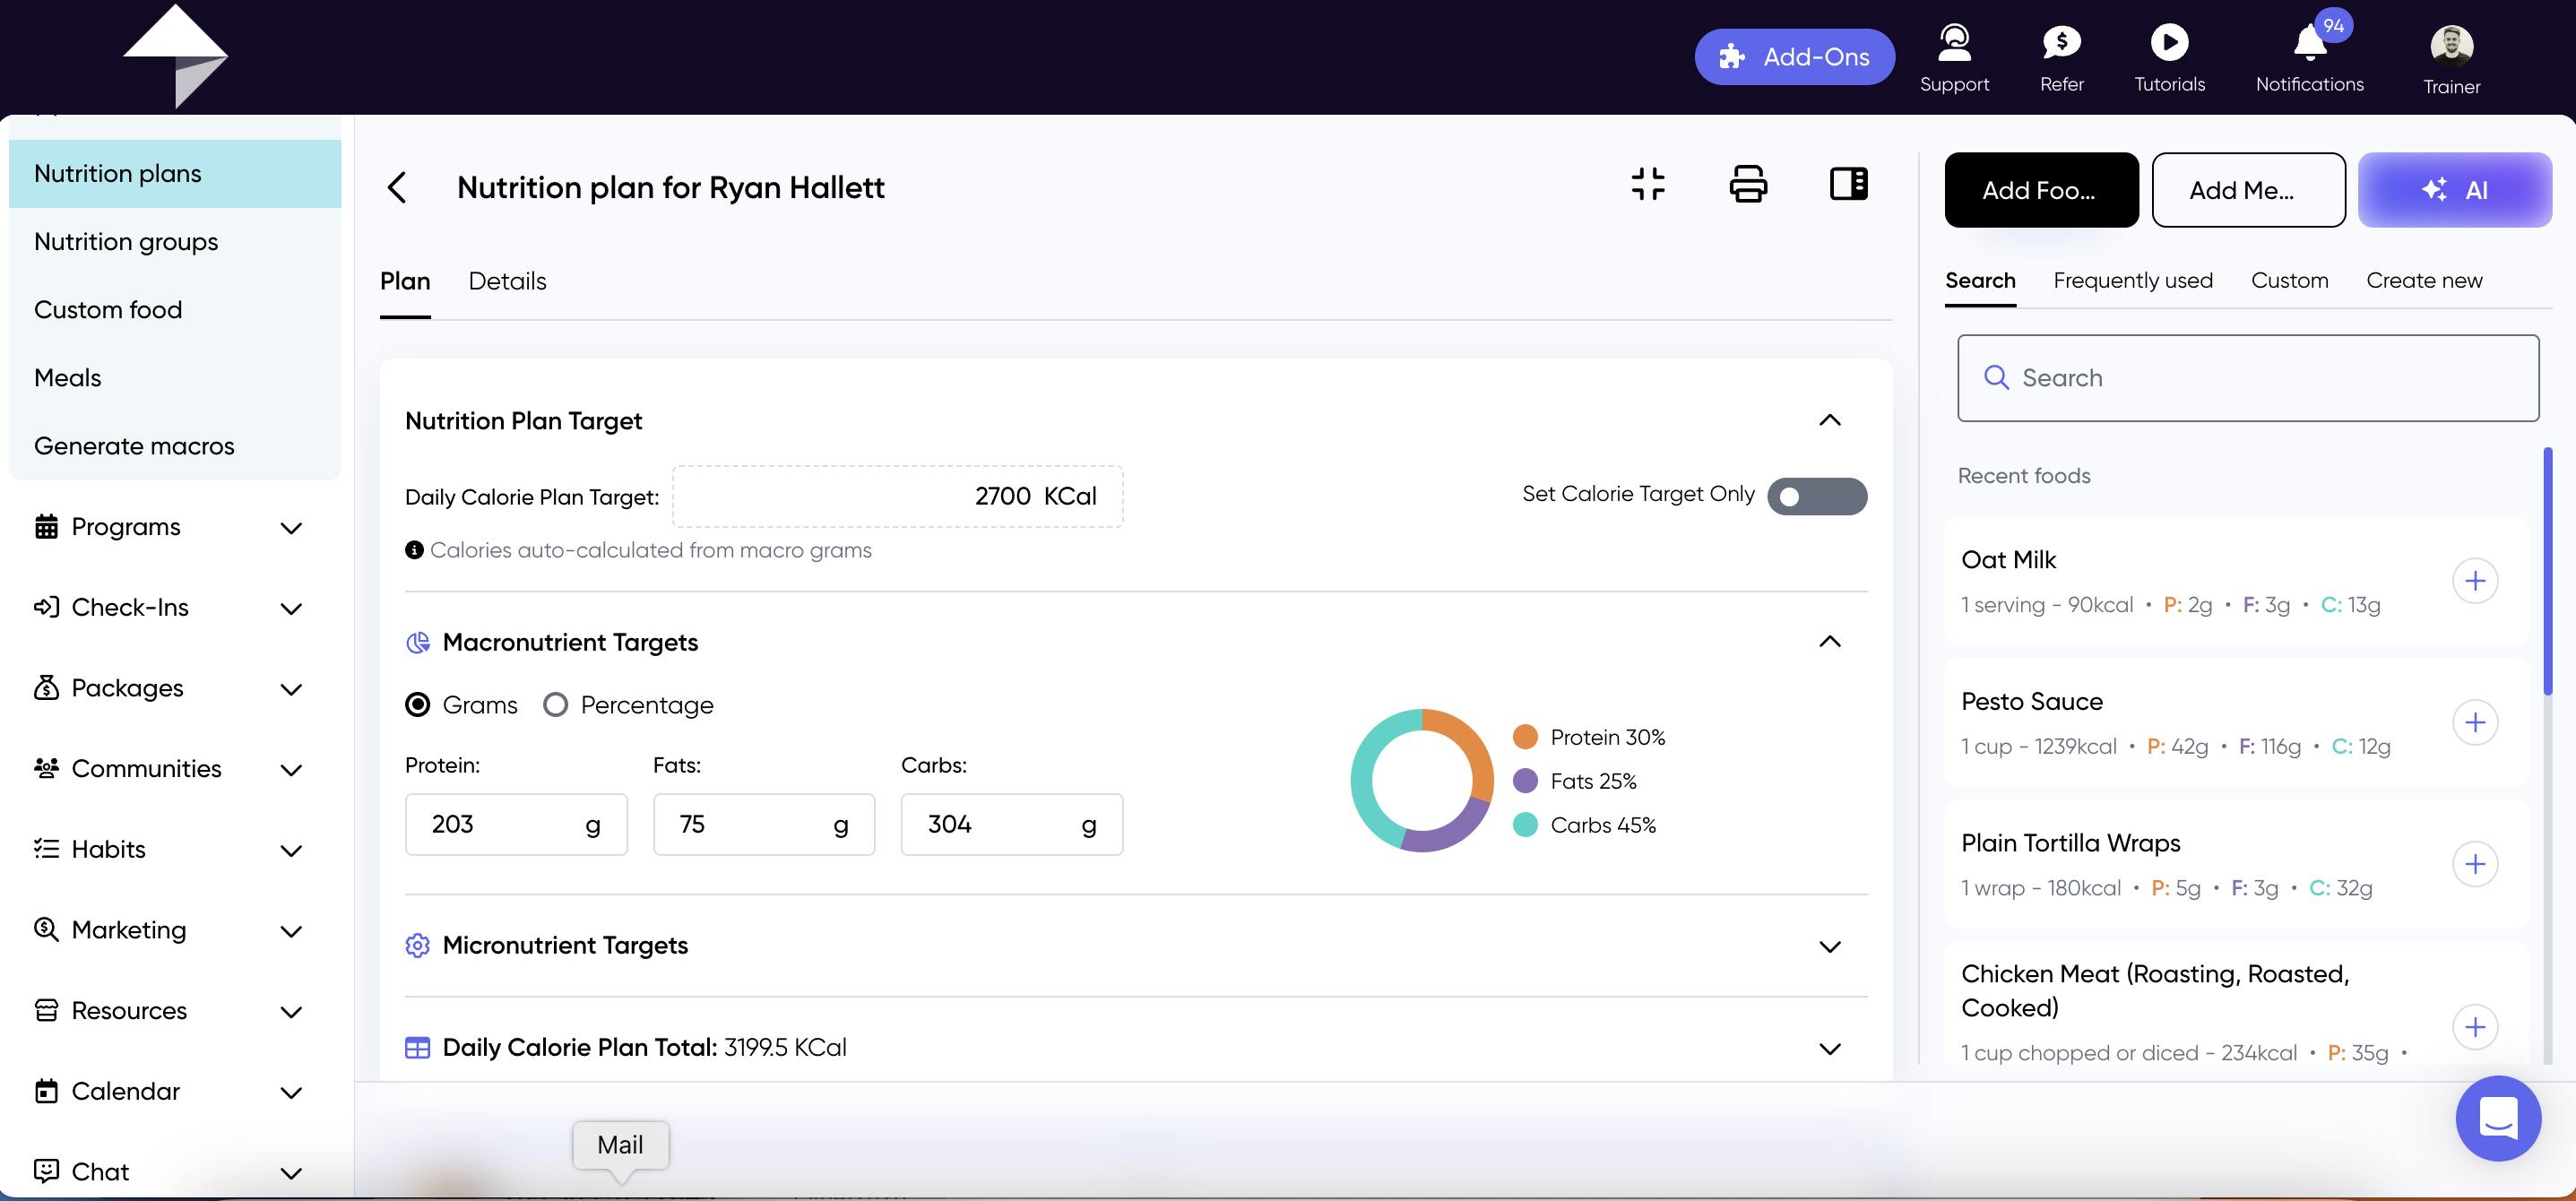Image resolution: width=2576 pixels, height=1201 pixels.
Task: Click the app logo in the header
Action: [175, 56]
